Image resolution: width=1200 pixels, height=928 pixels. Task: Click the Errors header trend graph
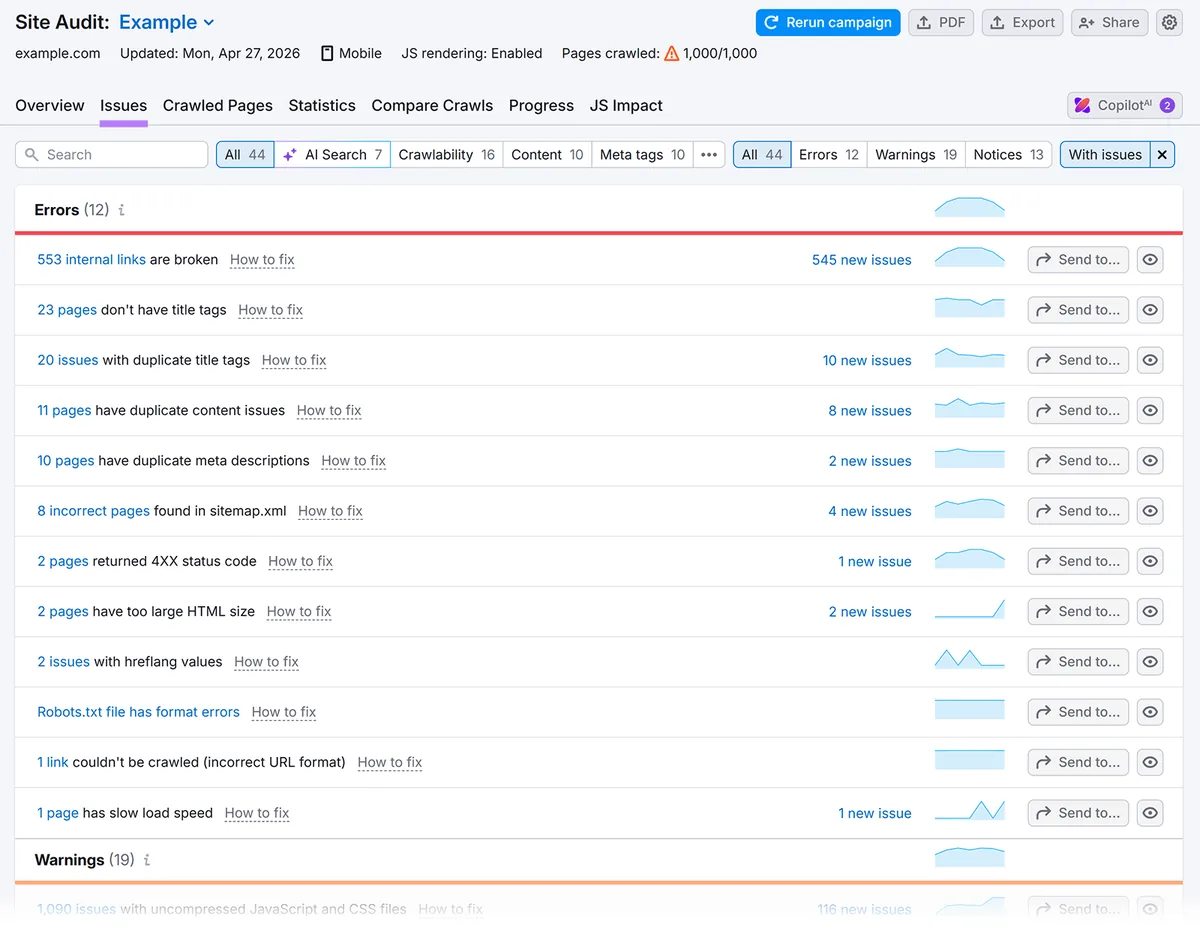pos(969,207)
